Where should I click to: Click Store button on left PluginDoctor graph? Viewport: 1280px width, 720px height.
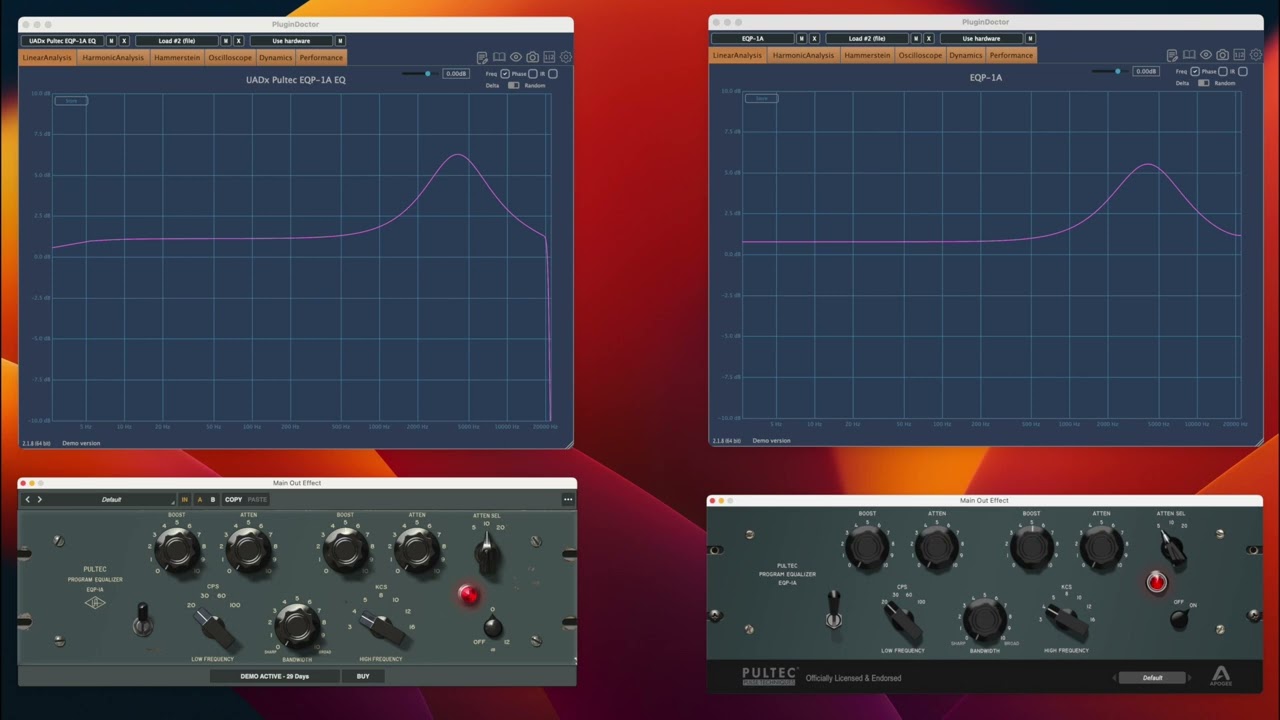(x=71, y=101)
